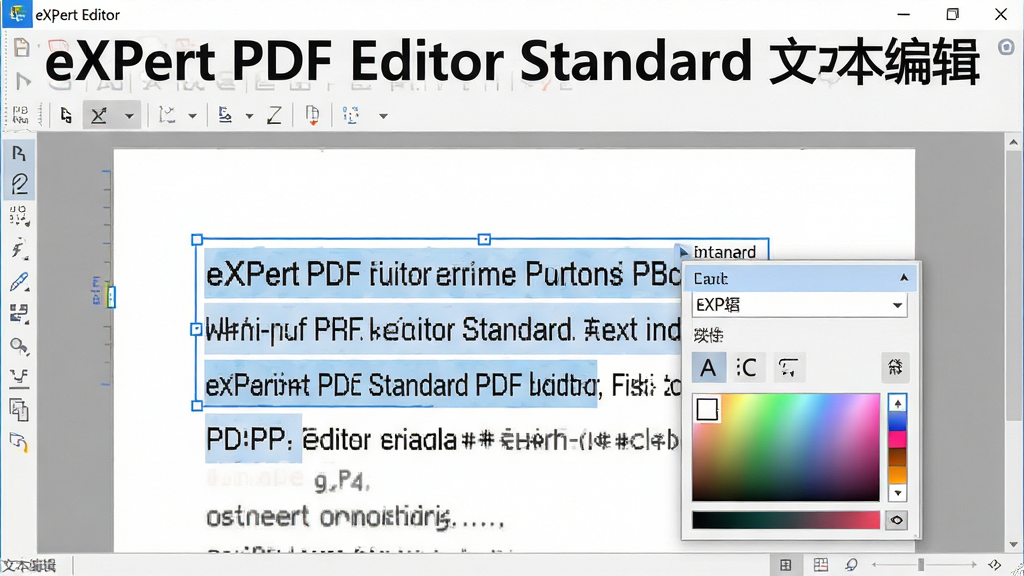Image resolution: width=1024 pixels, height=576 pixels.
Task: Click the color strip up arrow
Action: [x=898, y=404]
